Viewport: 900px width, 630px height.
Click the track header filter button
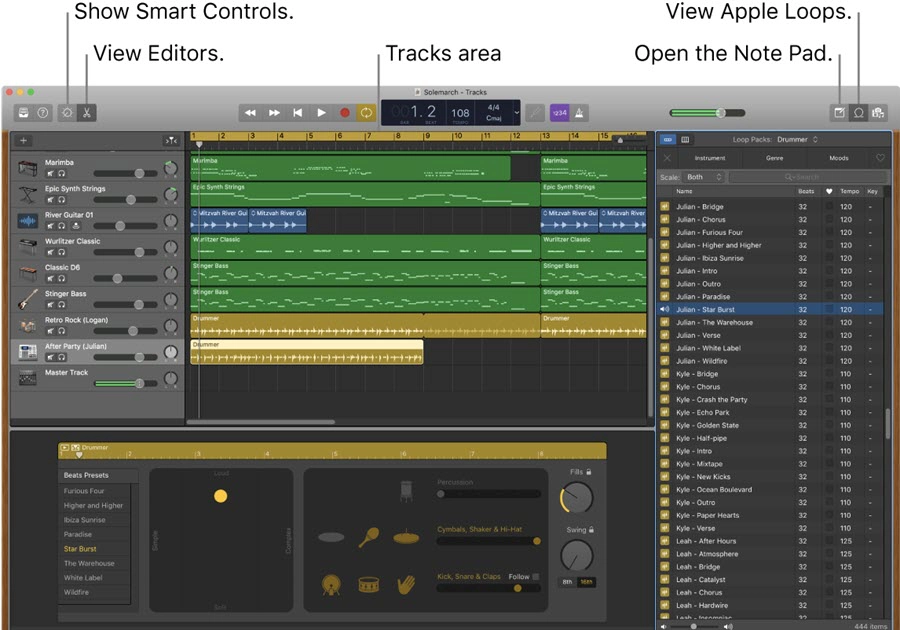pyautogui.click(x=171, y=141)
